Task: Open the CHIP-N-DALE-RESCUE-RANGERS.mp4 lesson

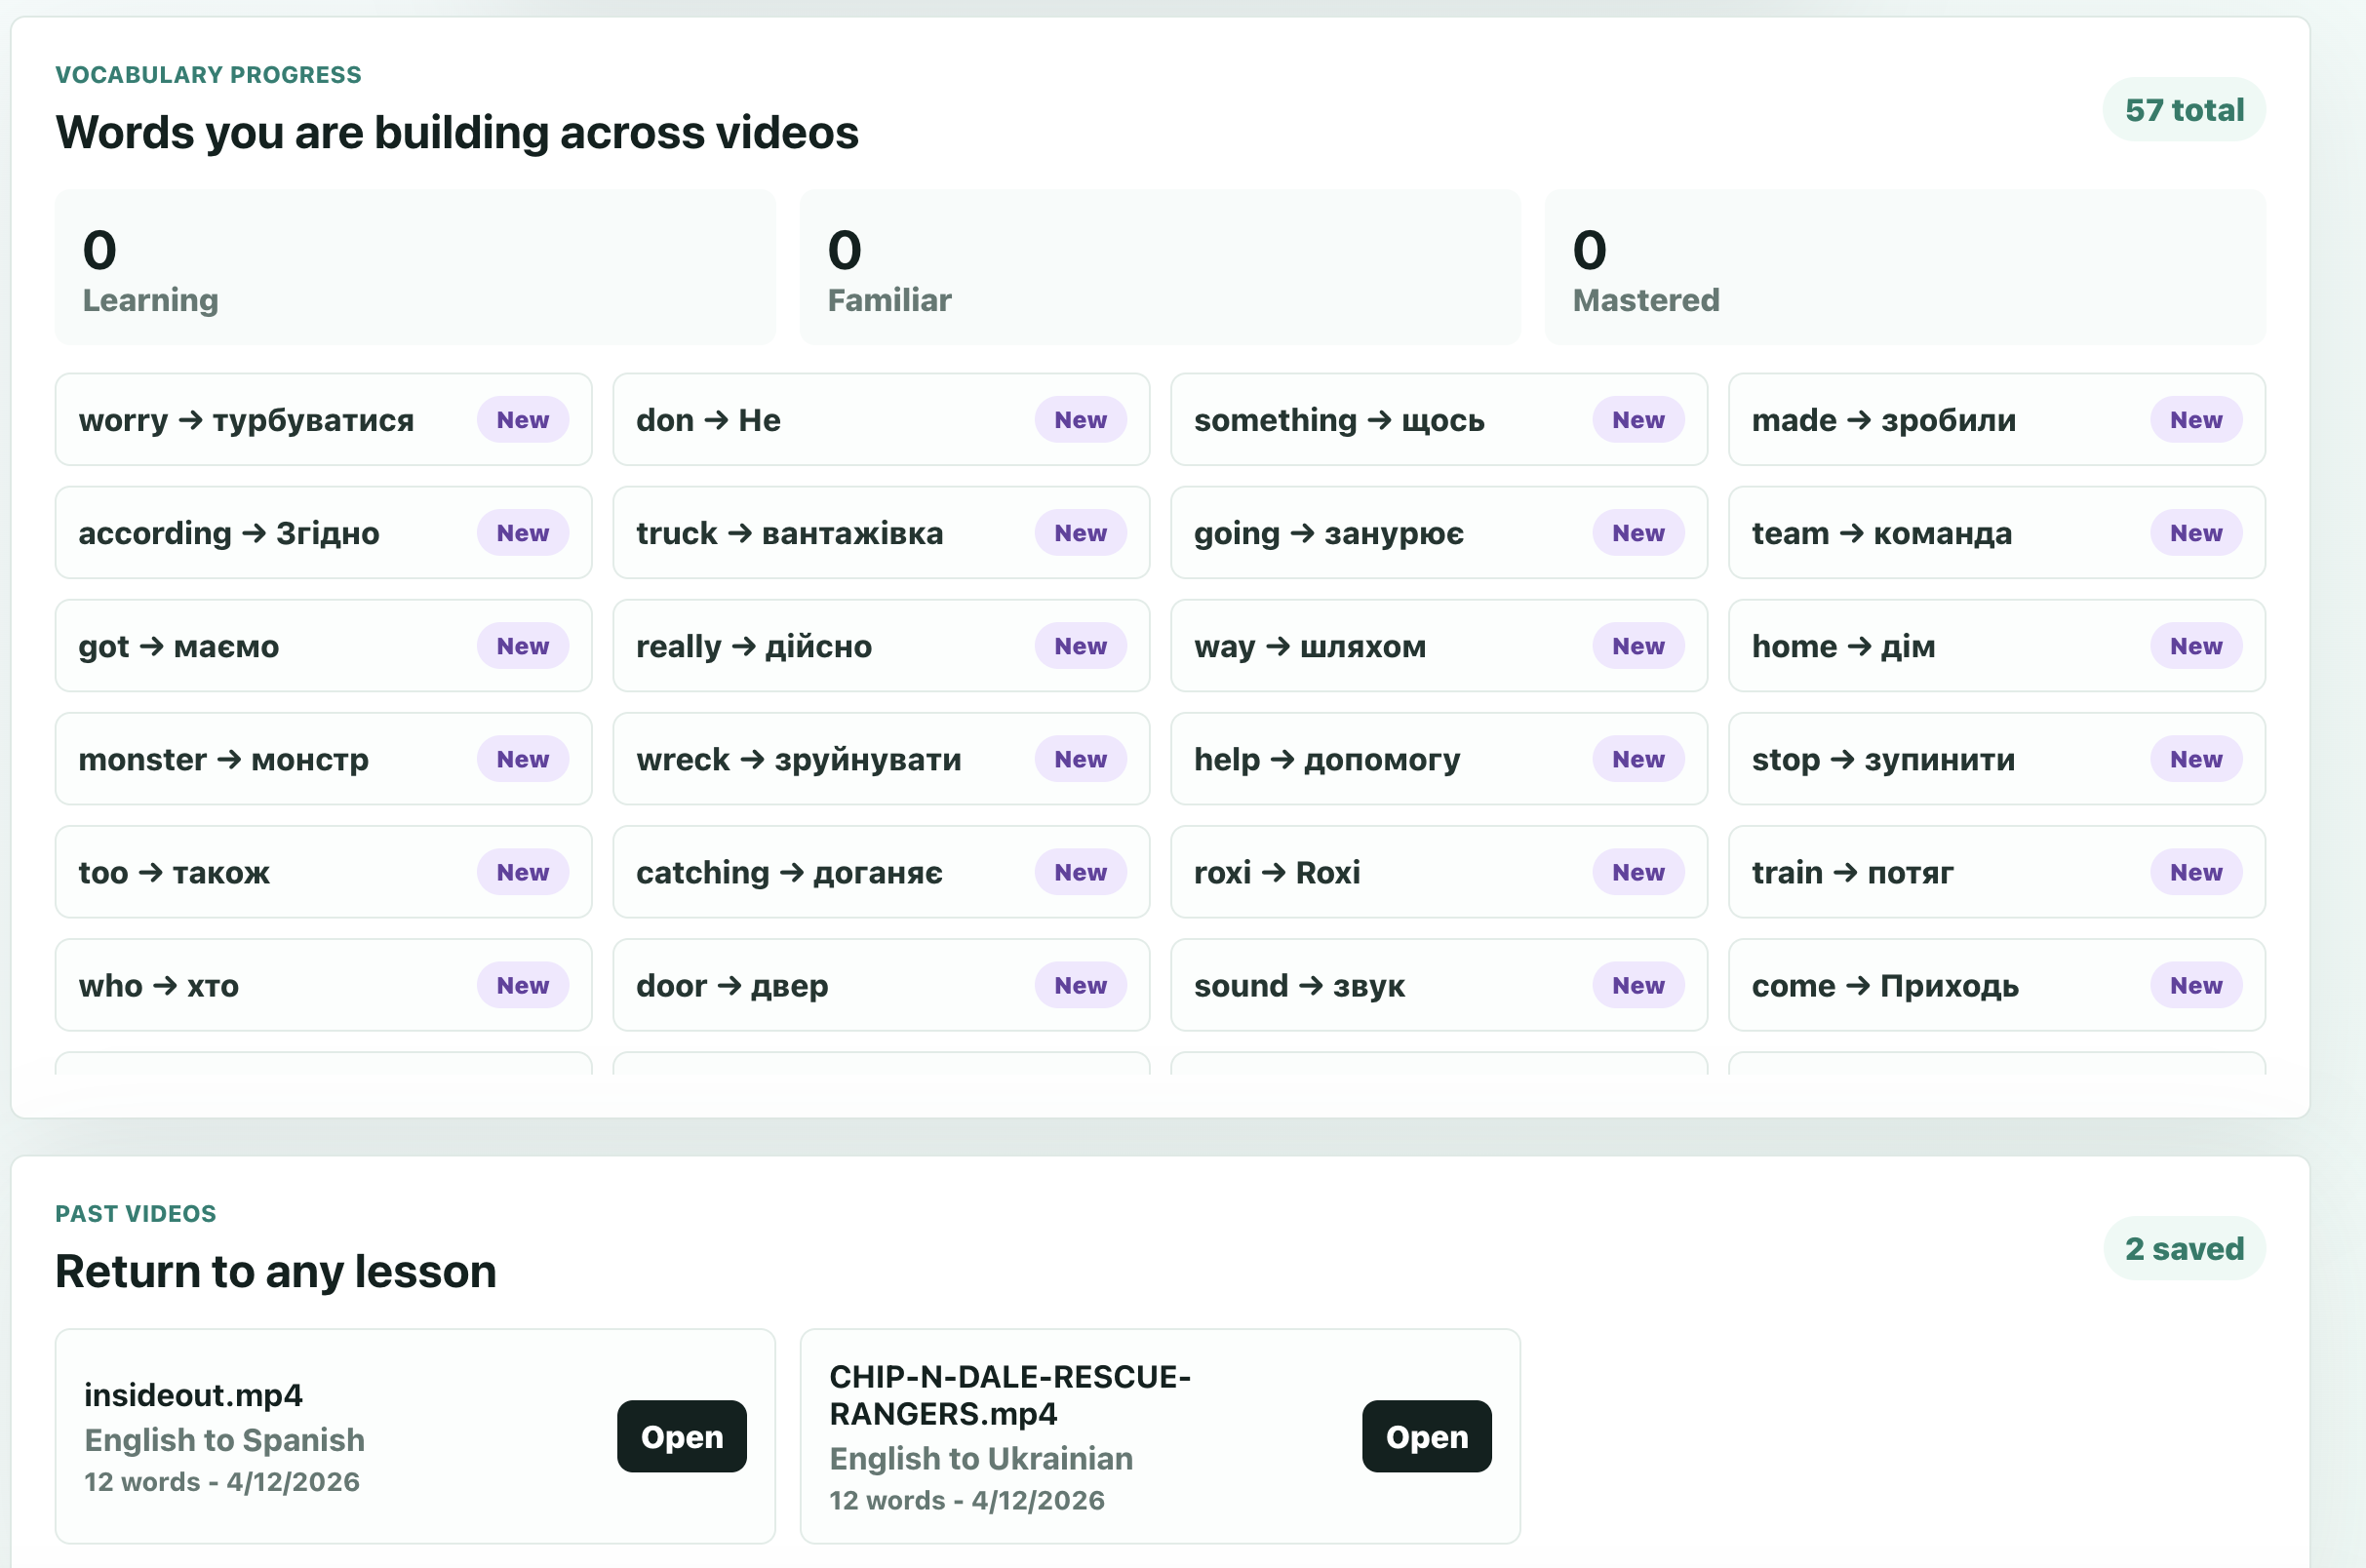Action: (1425, 1436)
